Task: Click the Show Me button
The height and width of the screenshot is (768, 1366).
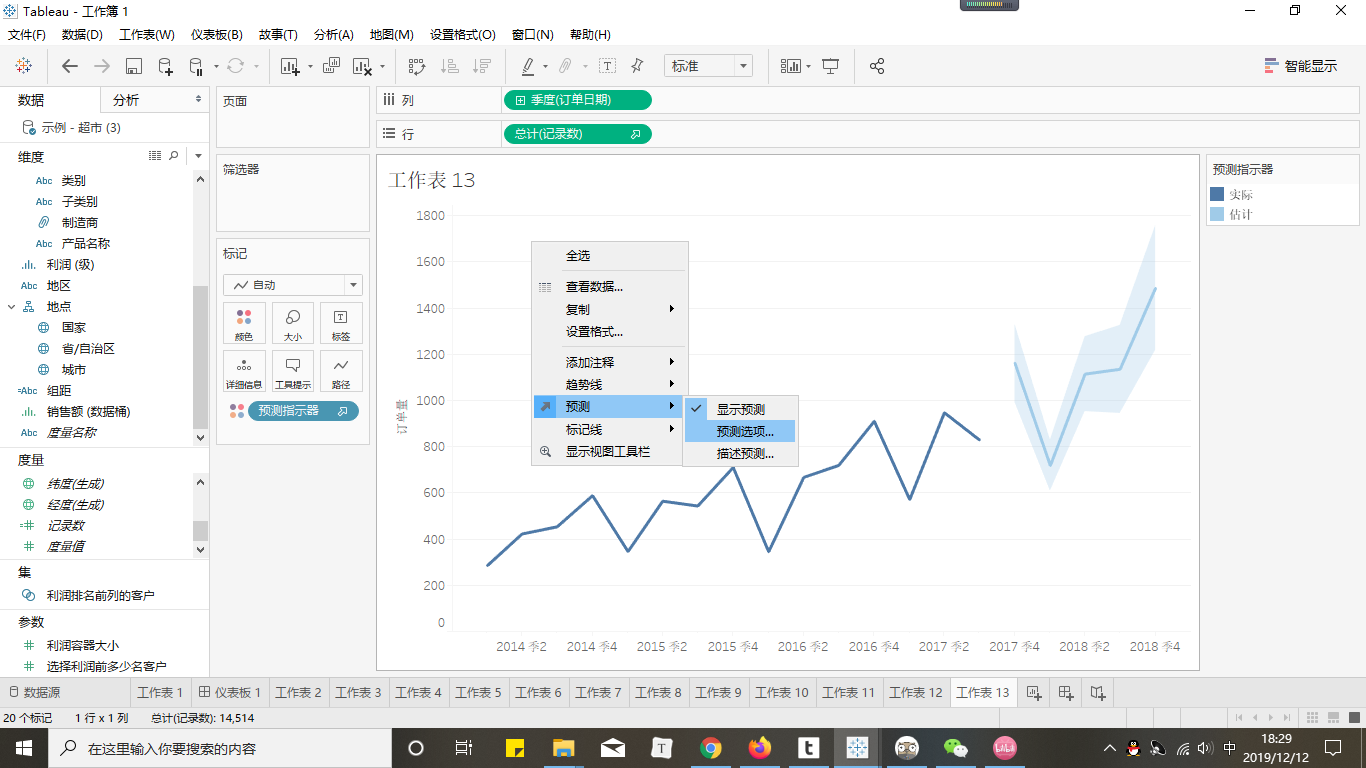Action: 1301,66
